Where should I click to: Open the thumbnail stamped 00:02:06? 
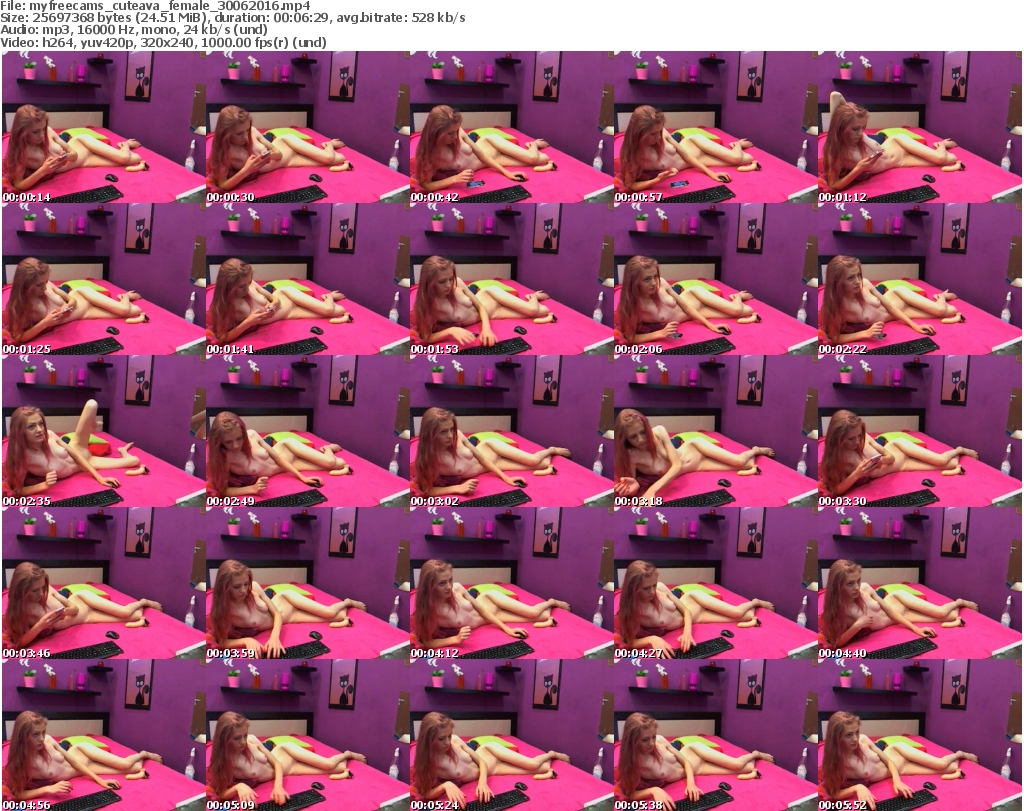(716, 279)
